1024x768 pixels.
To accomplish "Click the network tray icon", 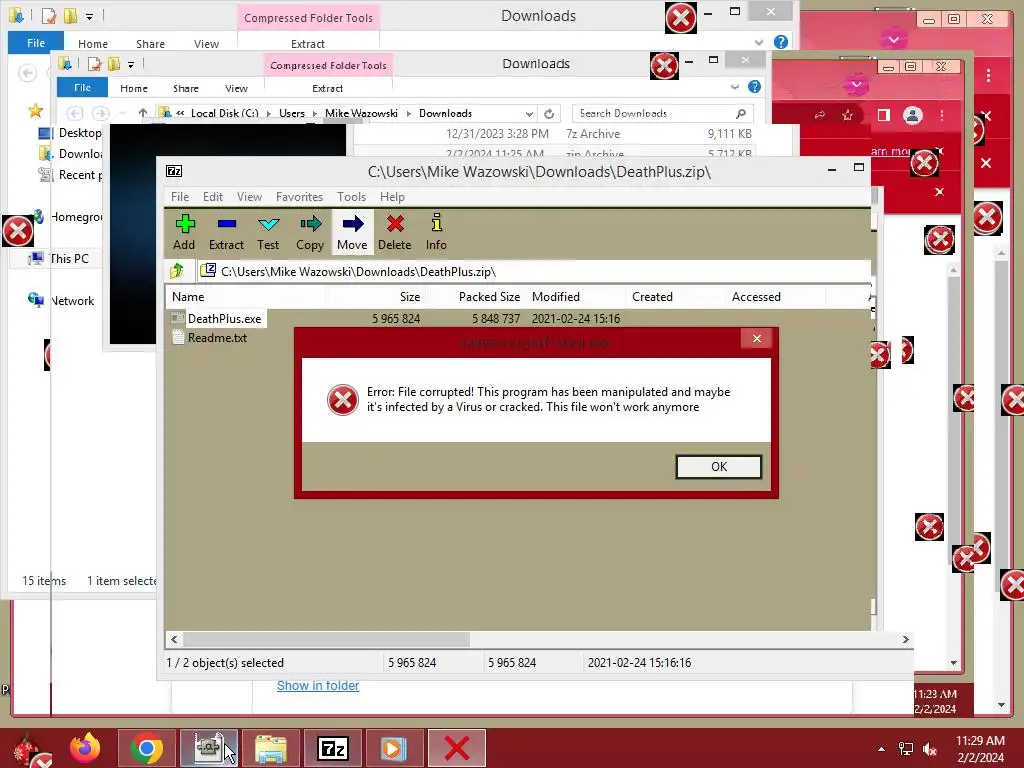I will (906, 749).
